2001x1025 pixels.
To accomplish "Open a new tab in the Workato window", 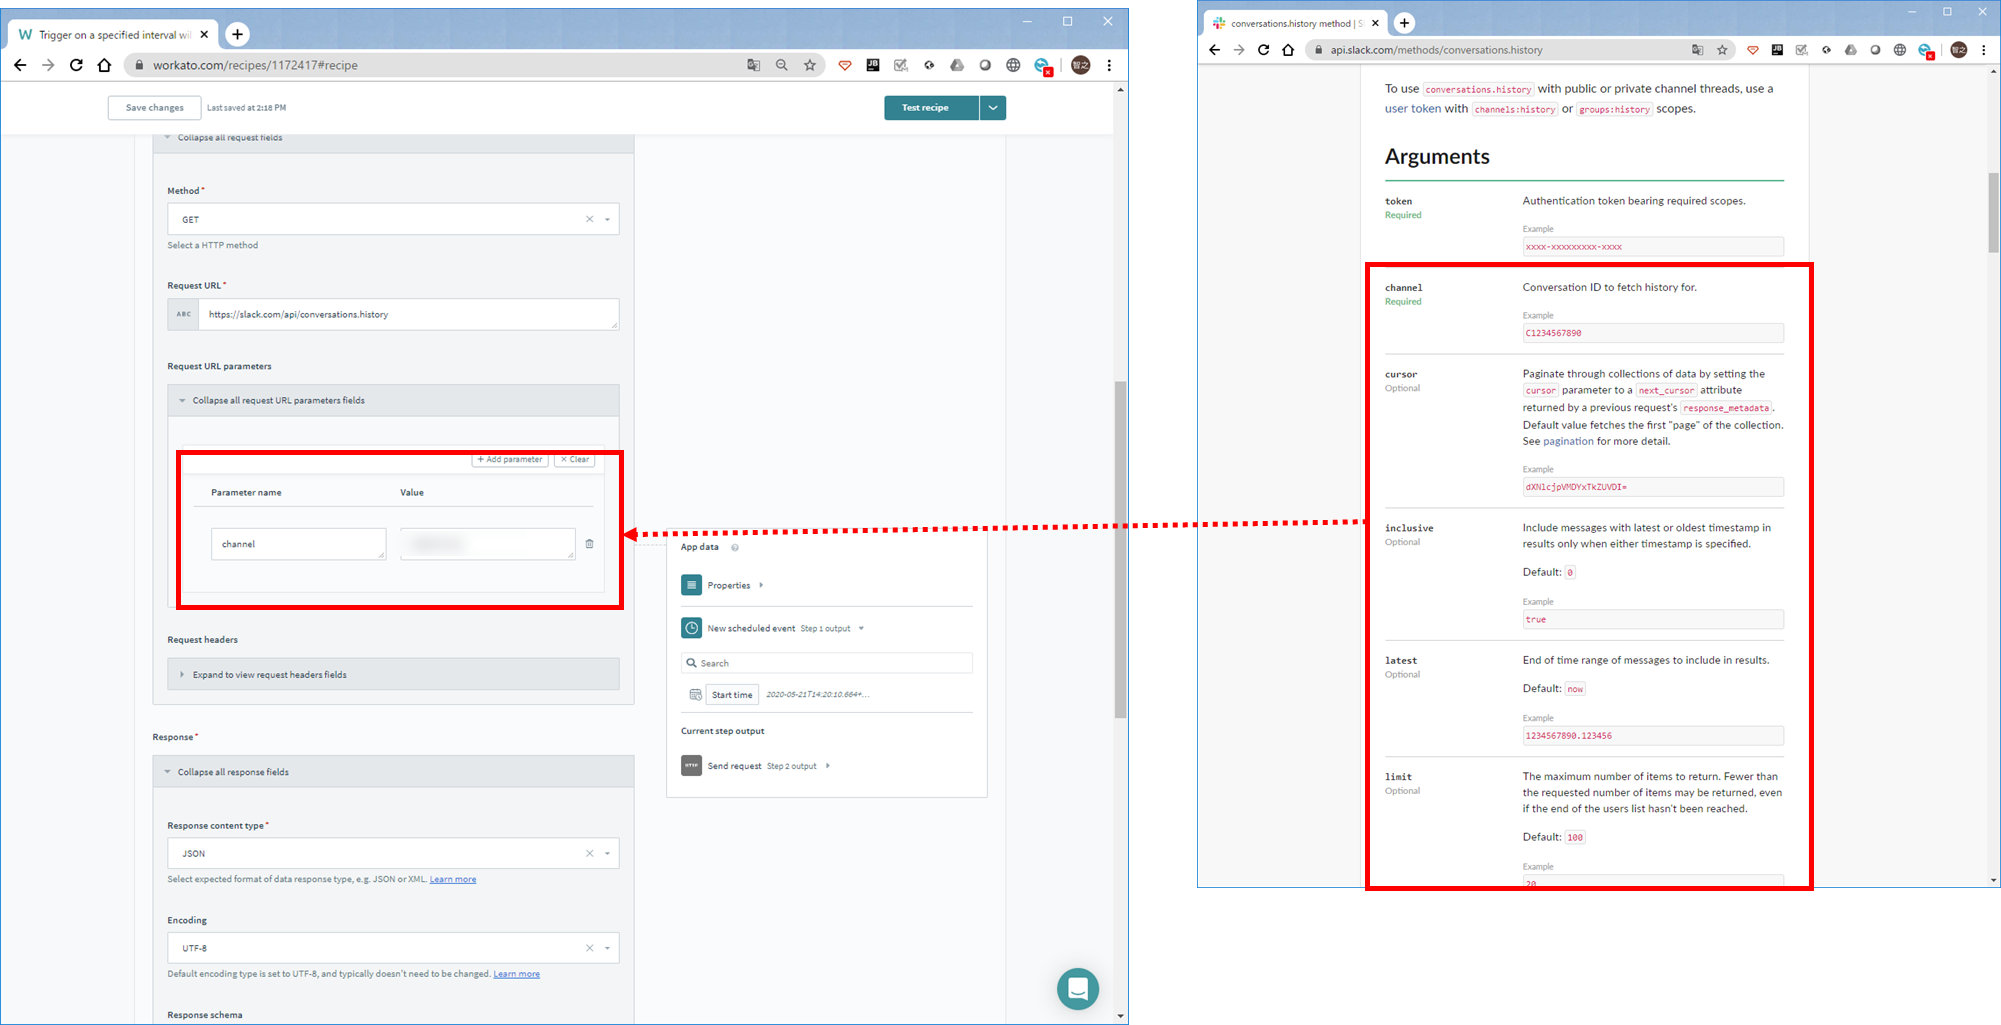I will 237,34.
